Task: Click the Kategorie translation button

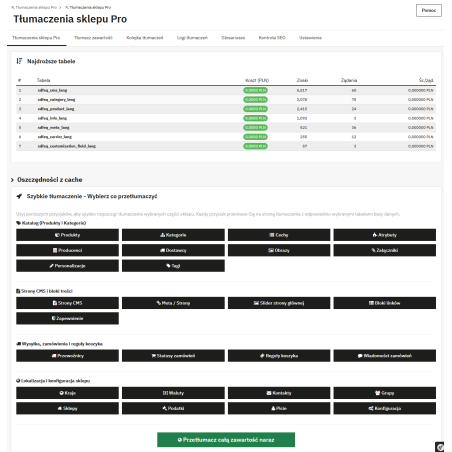Action: coord(173,235)
